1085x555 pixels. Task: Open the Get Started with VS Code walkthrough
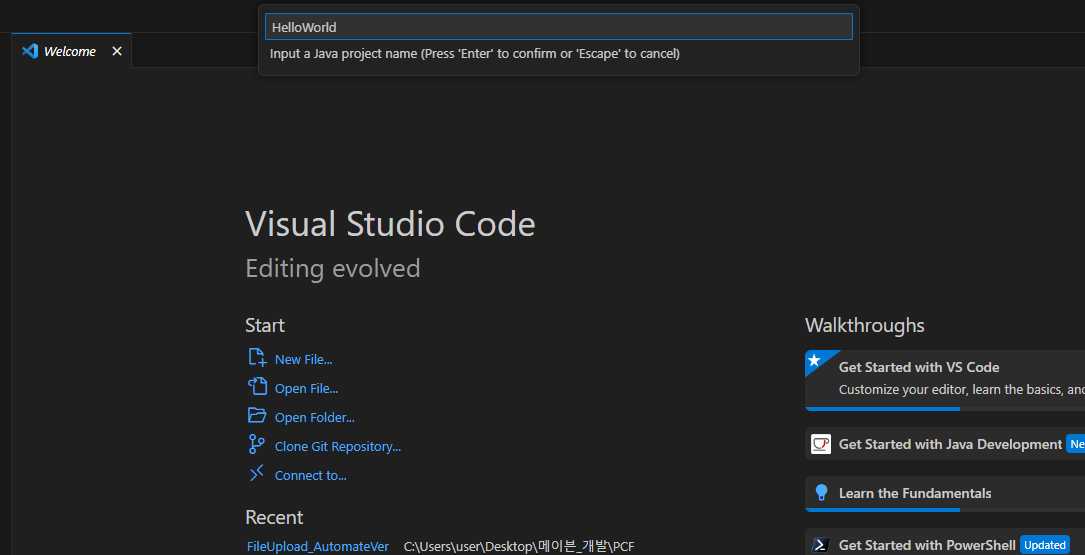[x=945, y=381]
